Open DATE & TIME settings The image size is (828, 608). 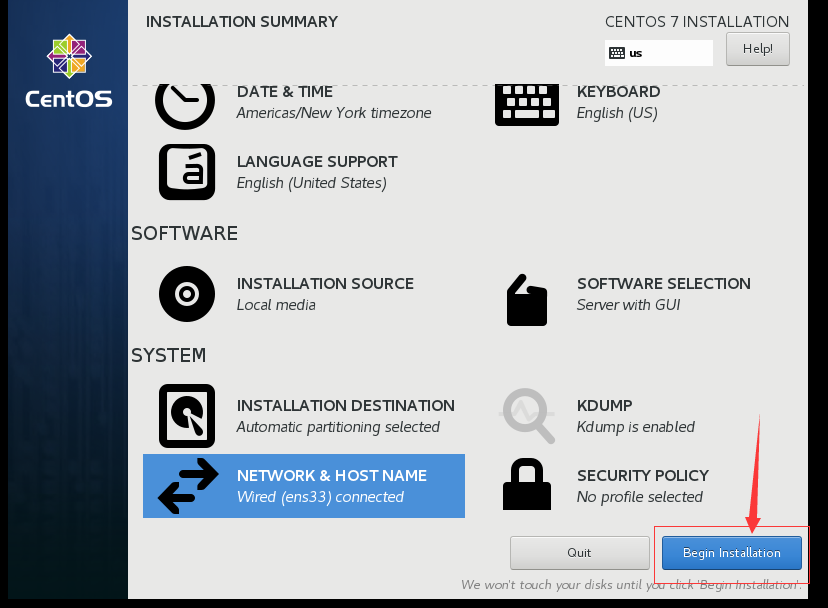285,92
